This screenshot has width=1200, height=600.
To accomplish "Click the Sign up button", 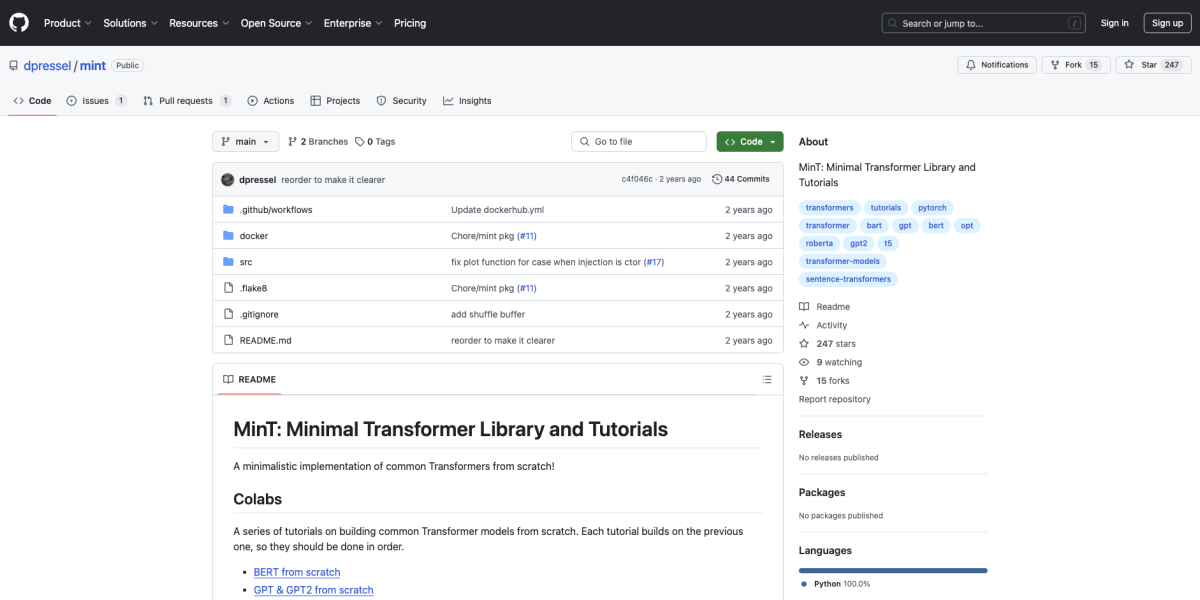I will point(1167,23).
